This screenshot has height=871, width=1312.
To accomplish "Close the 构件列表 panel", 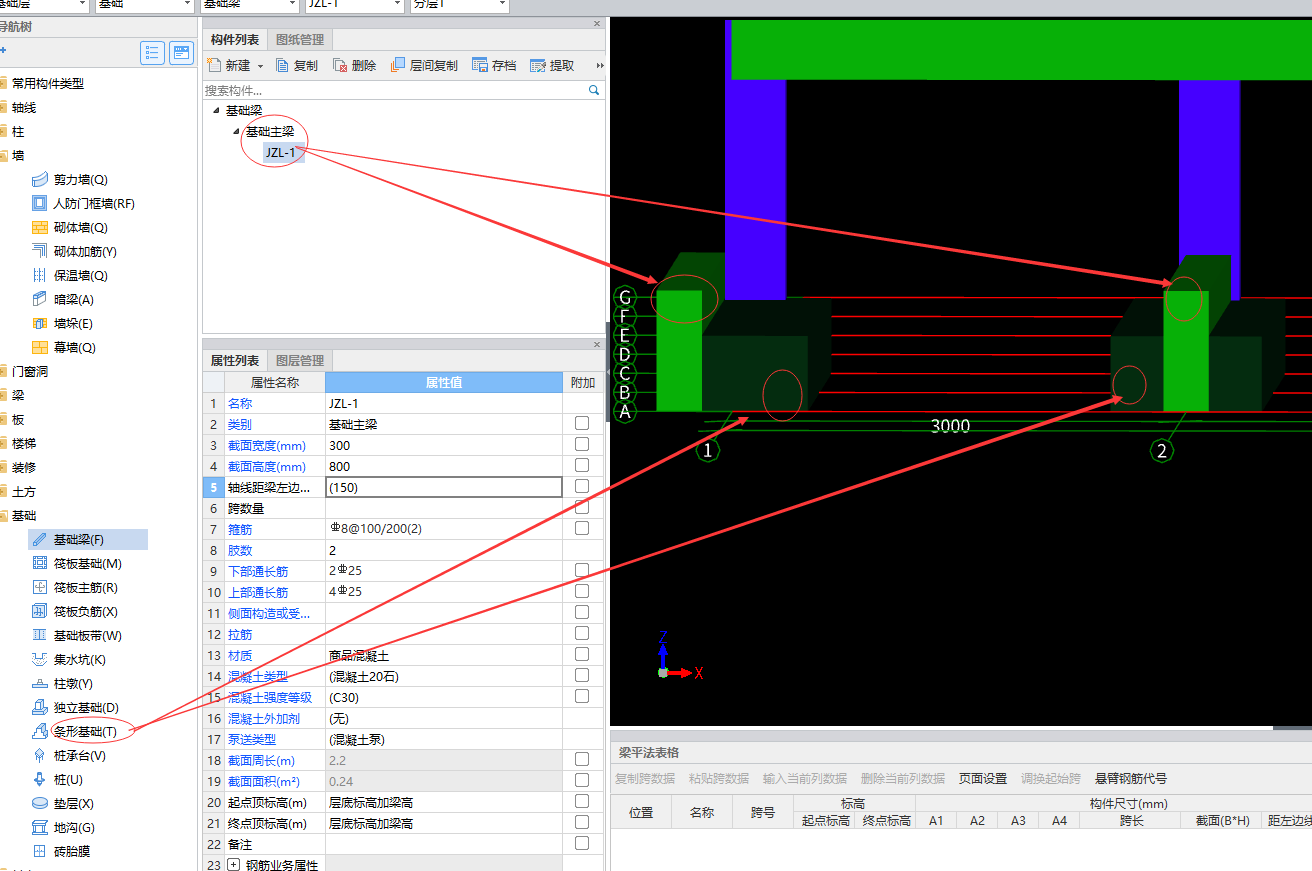I will [x=597, y=23].
